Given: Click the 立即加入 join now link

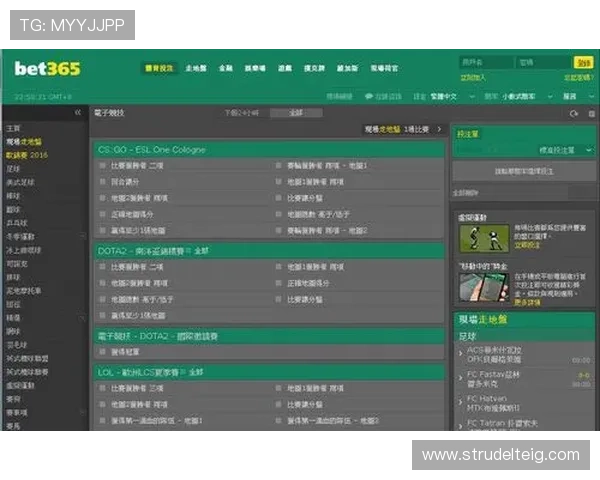Looking at the screenshot, I should (473, 78).
